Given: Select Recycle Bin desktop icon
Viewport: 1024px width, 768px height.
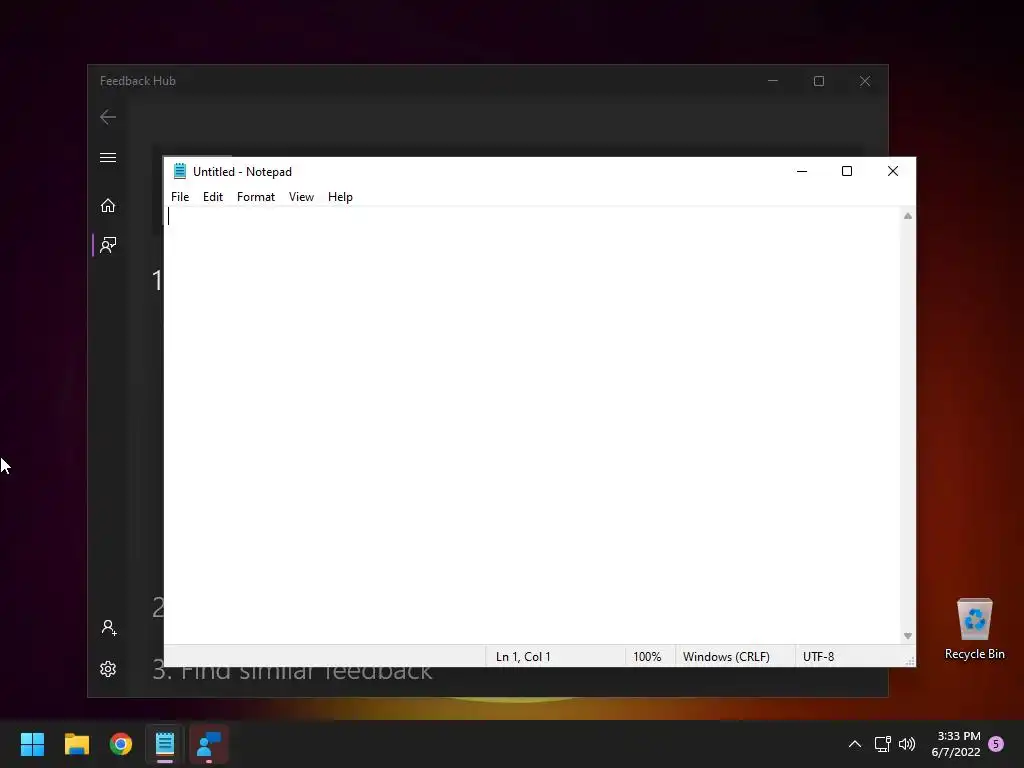Looking at the screenshot, I should (x=974, y=629).
